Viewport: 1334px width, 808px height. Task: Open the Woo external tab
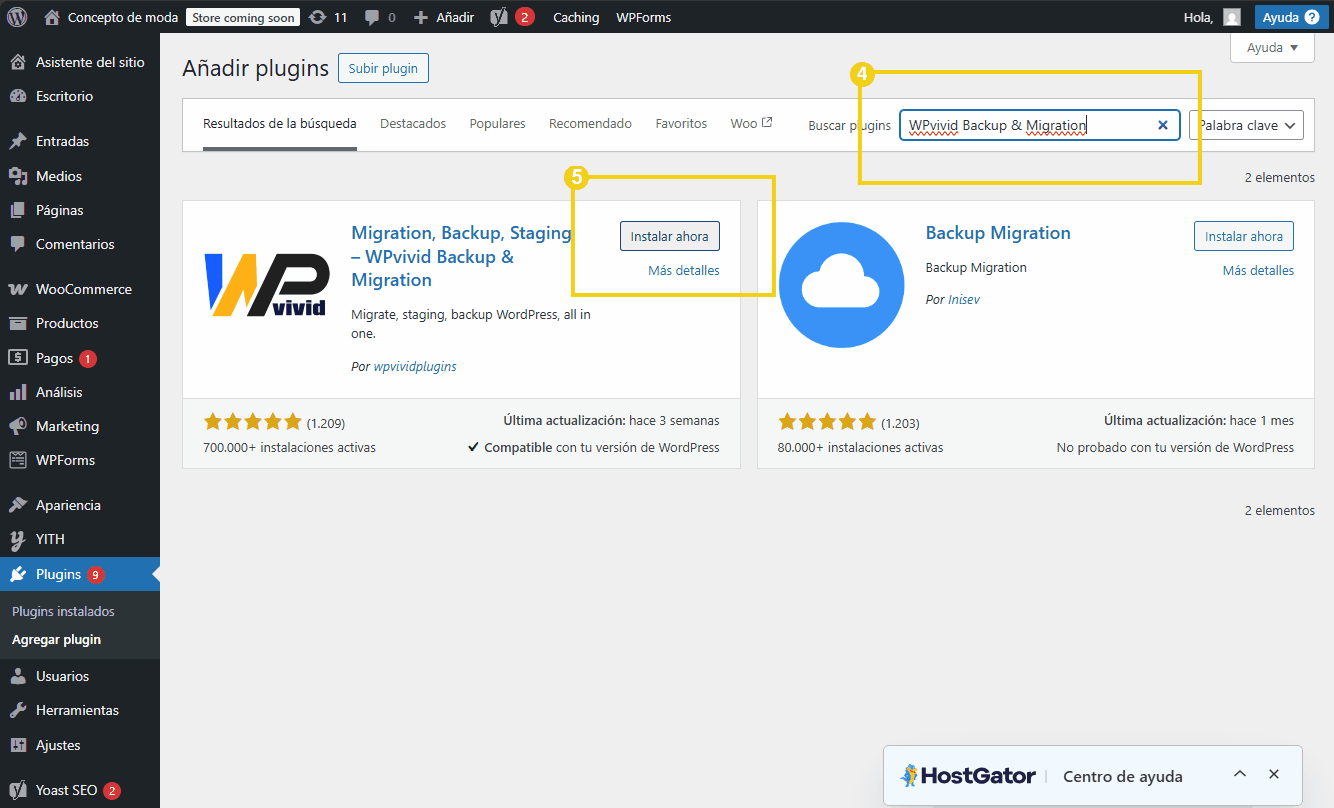click(x=751, y=124)
